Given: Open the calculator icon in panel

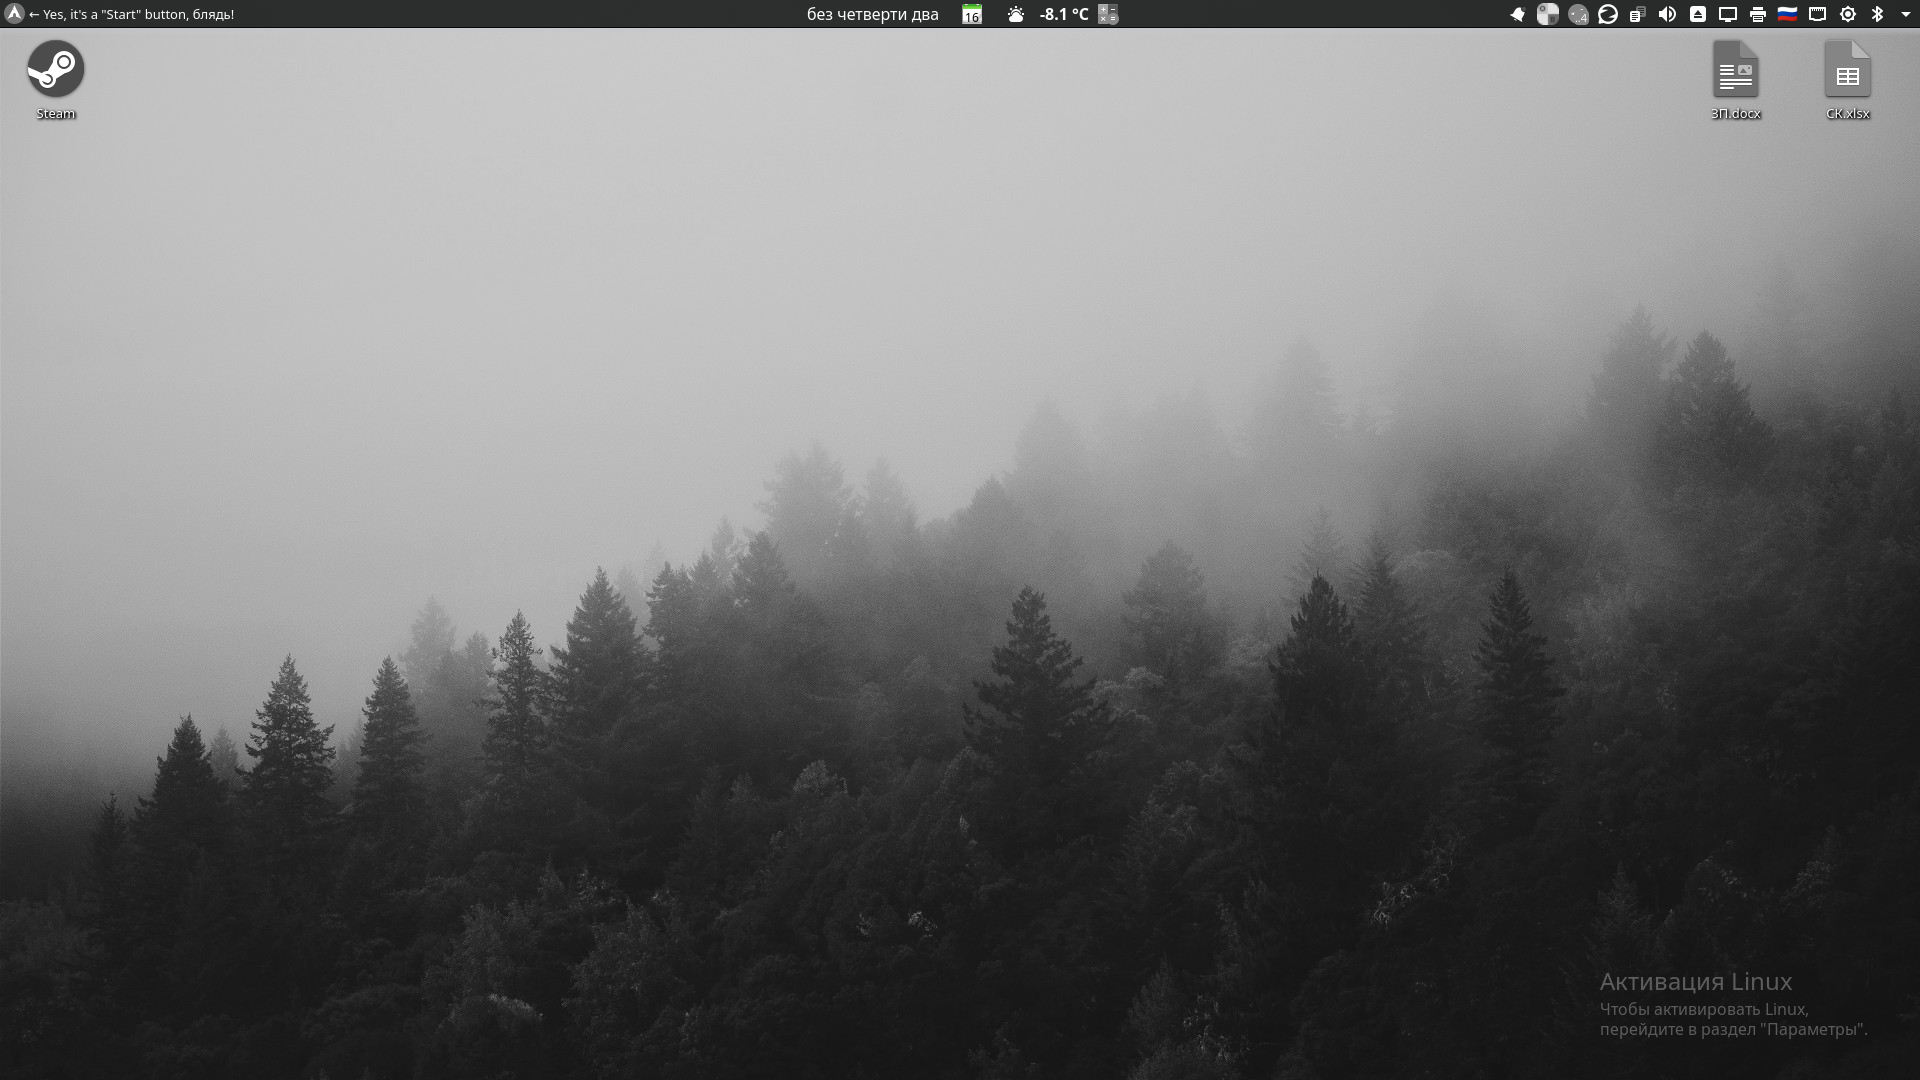Looking at the screenshot, I should tap(1108, 14).
